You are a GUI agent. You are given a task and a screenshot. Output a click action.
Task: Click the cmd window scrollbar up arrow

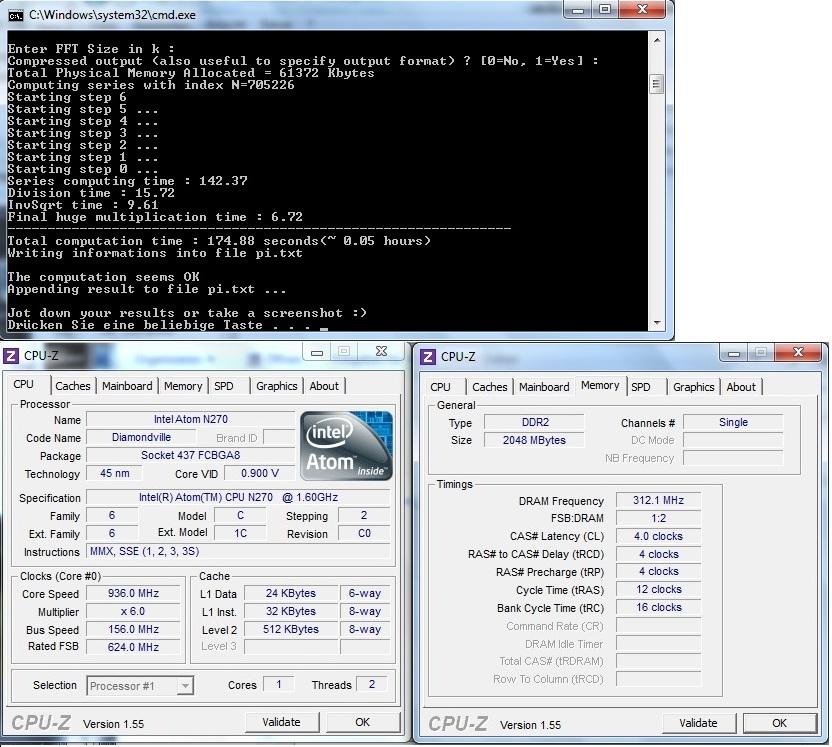coord(657,40)
